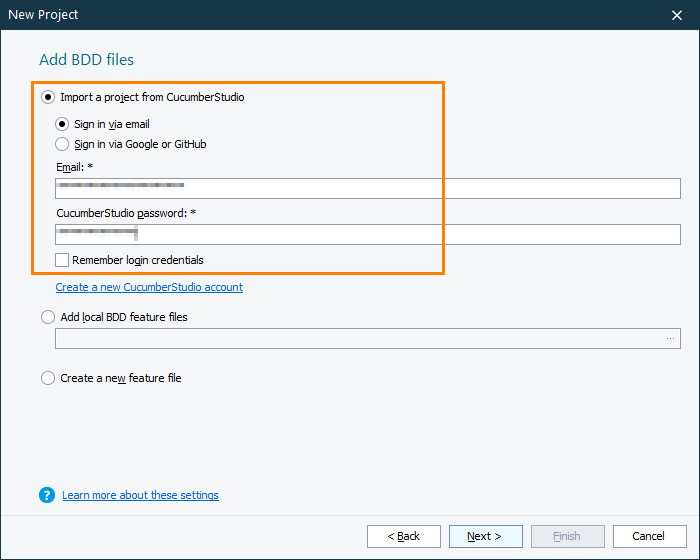
Task: Click the greyed-out Finish button
Action: (567, 536)
